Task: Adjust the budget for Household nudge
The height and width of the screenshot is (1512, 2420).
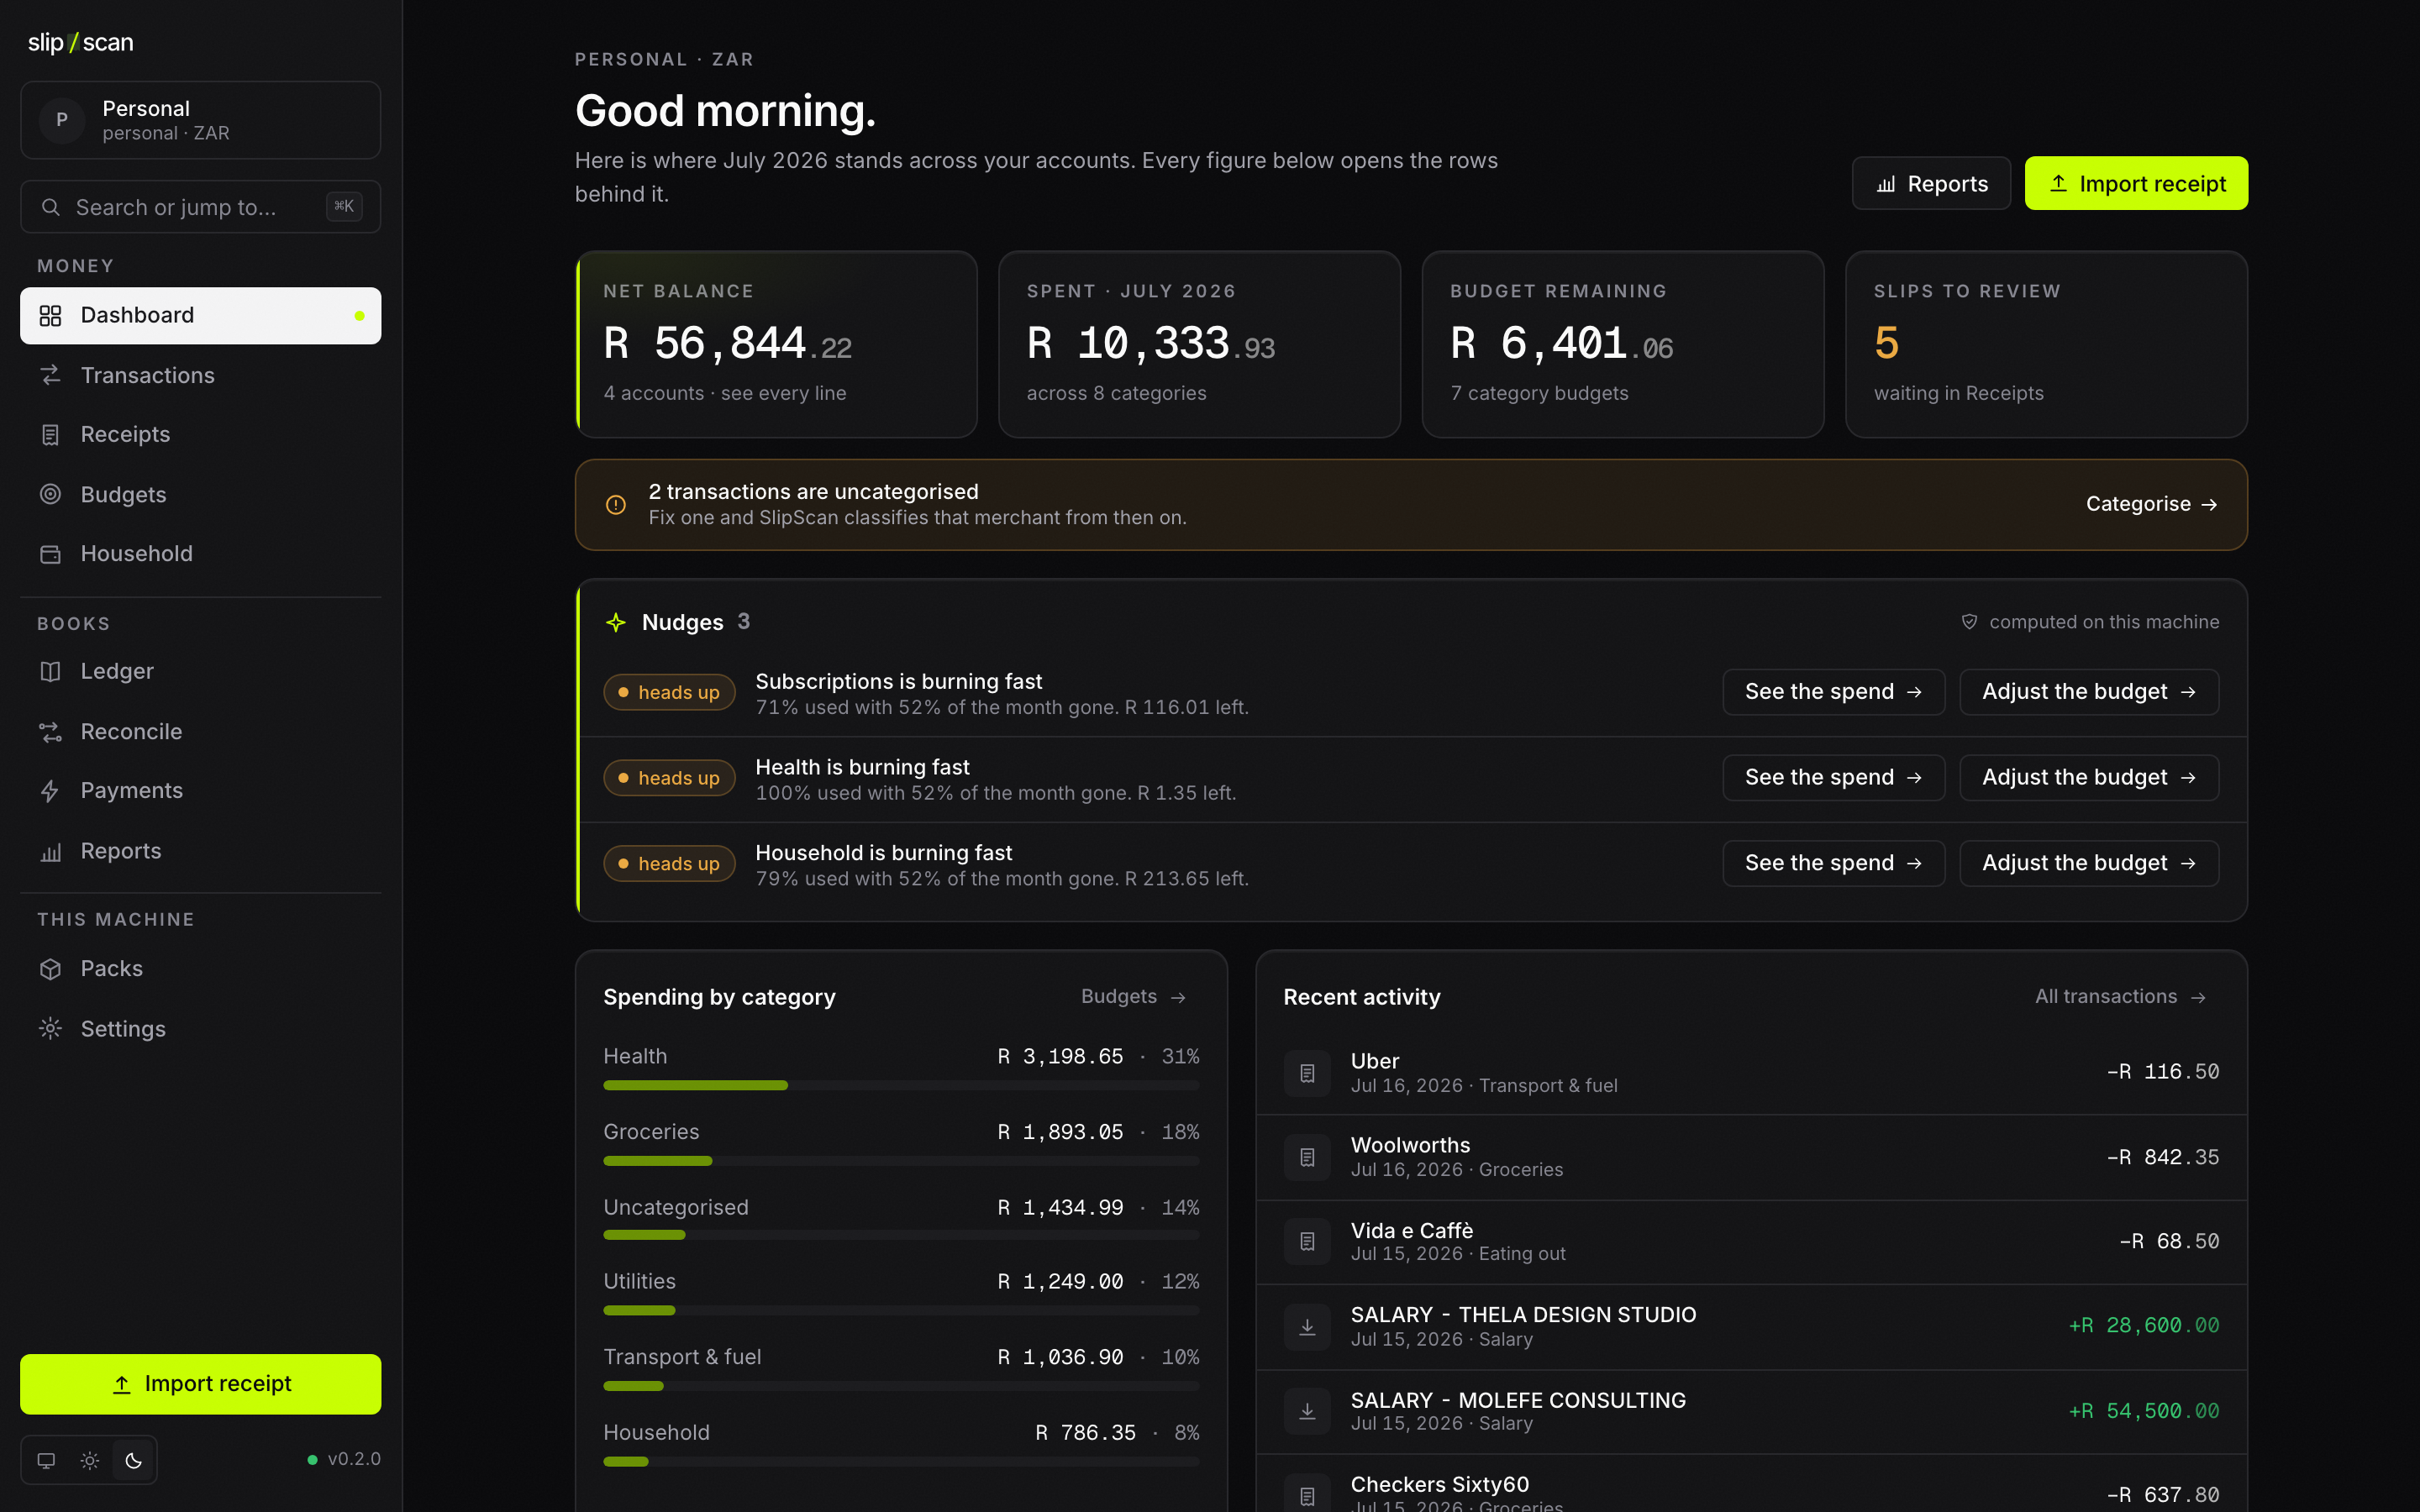Action: [x=2089, y=863]
